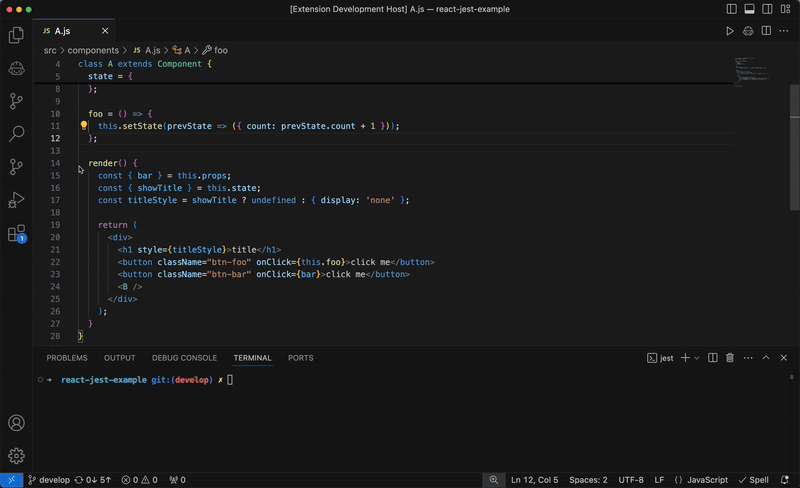
Task: Click LF end of line setting
Action: [x=659, y=480]
